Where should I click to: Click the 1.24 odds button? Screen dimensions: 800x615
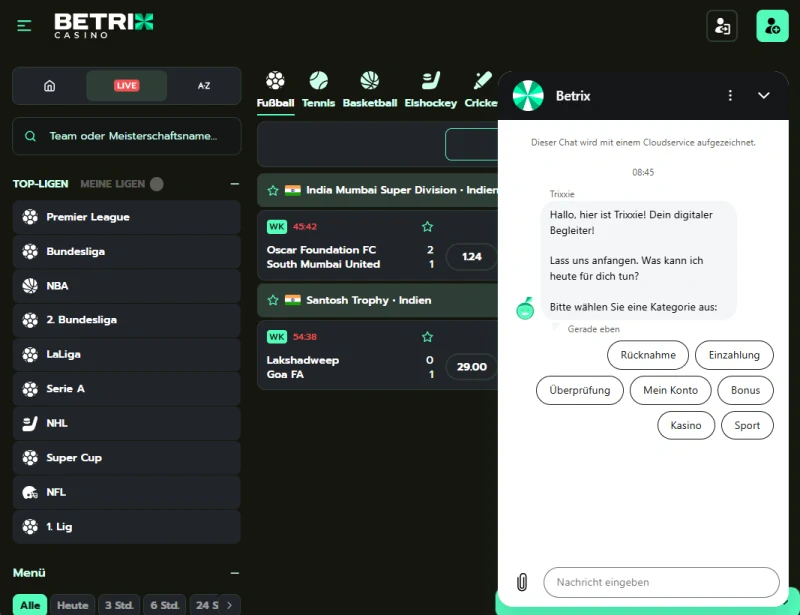[x=472, y=257]
